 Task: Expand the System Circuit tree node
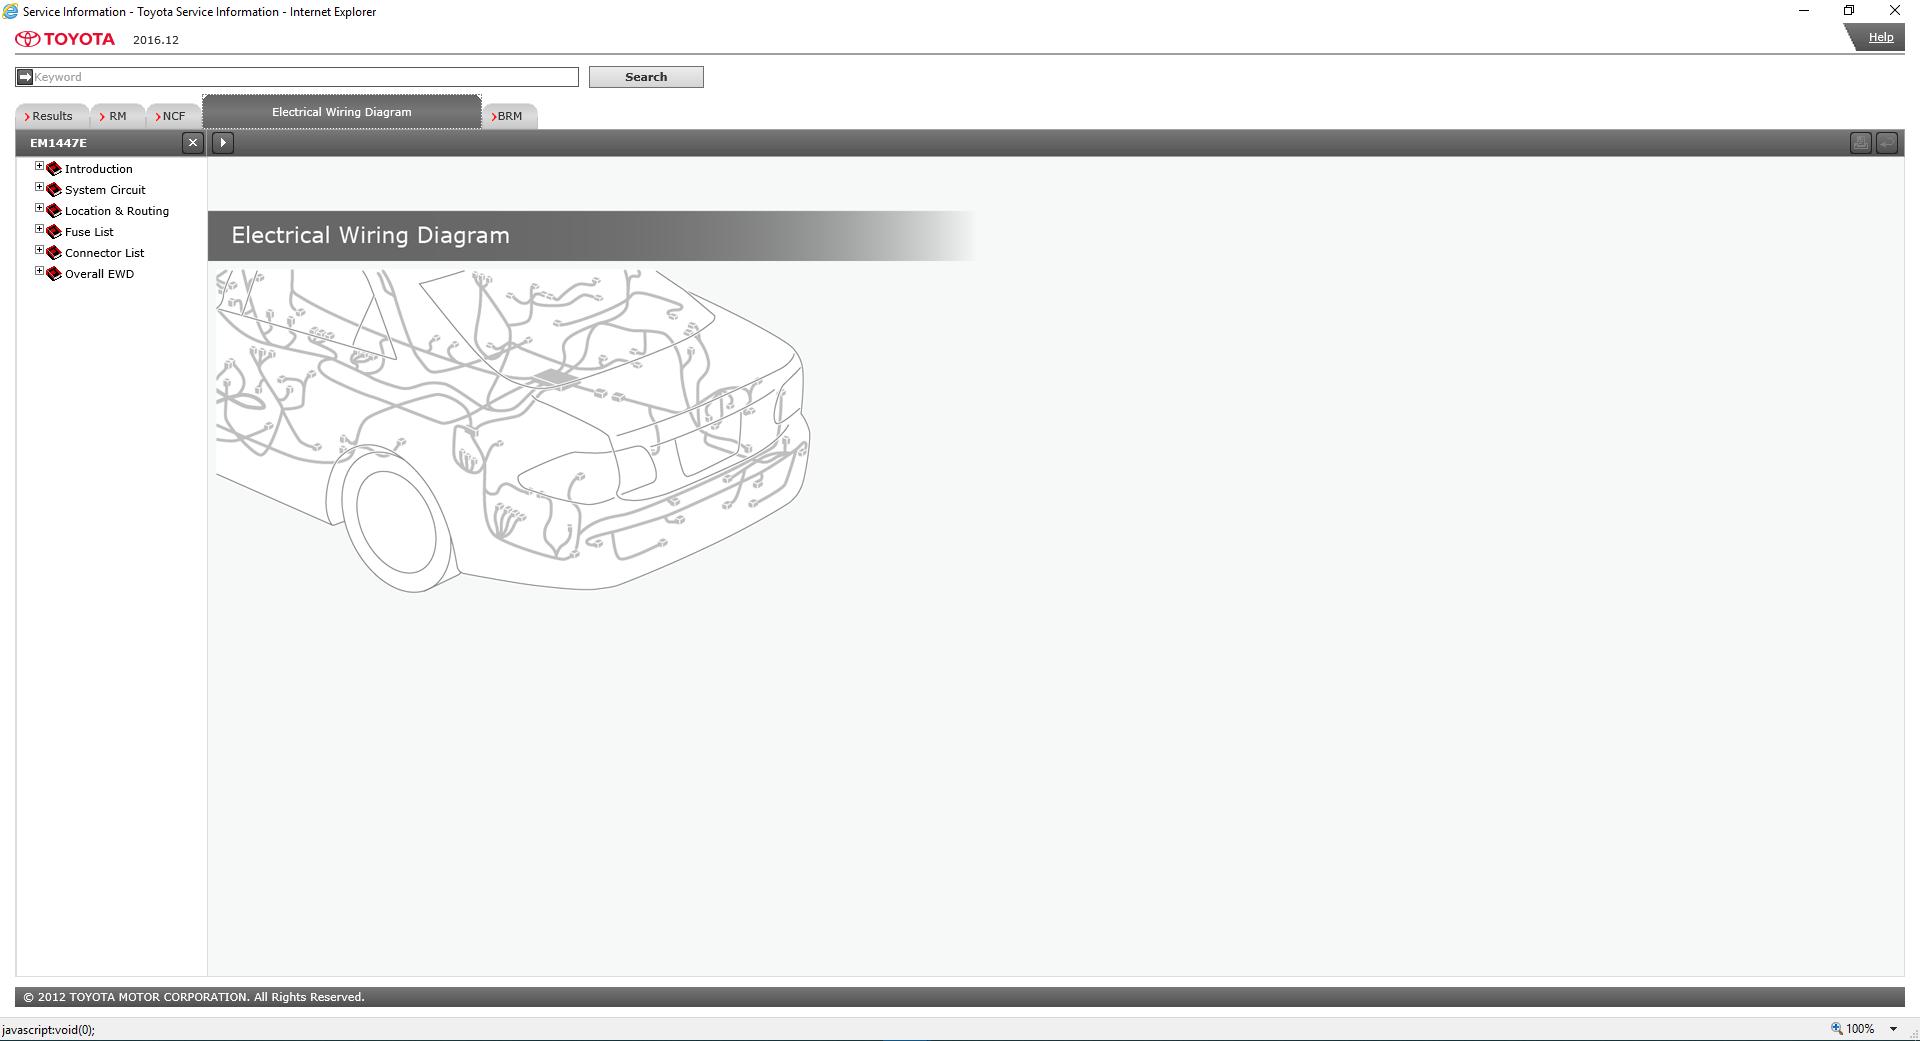[x=39, y=188]
